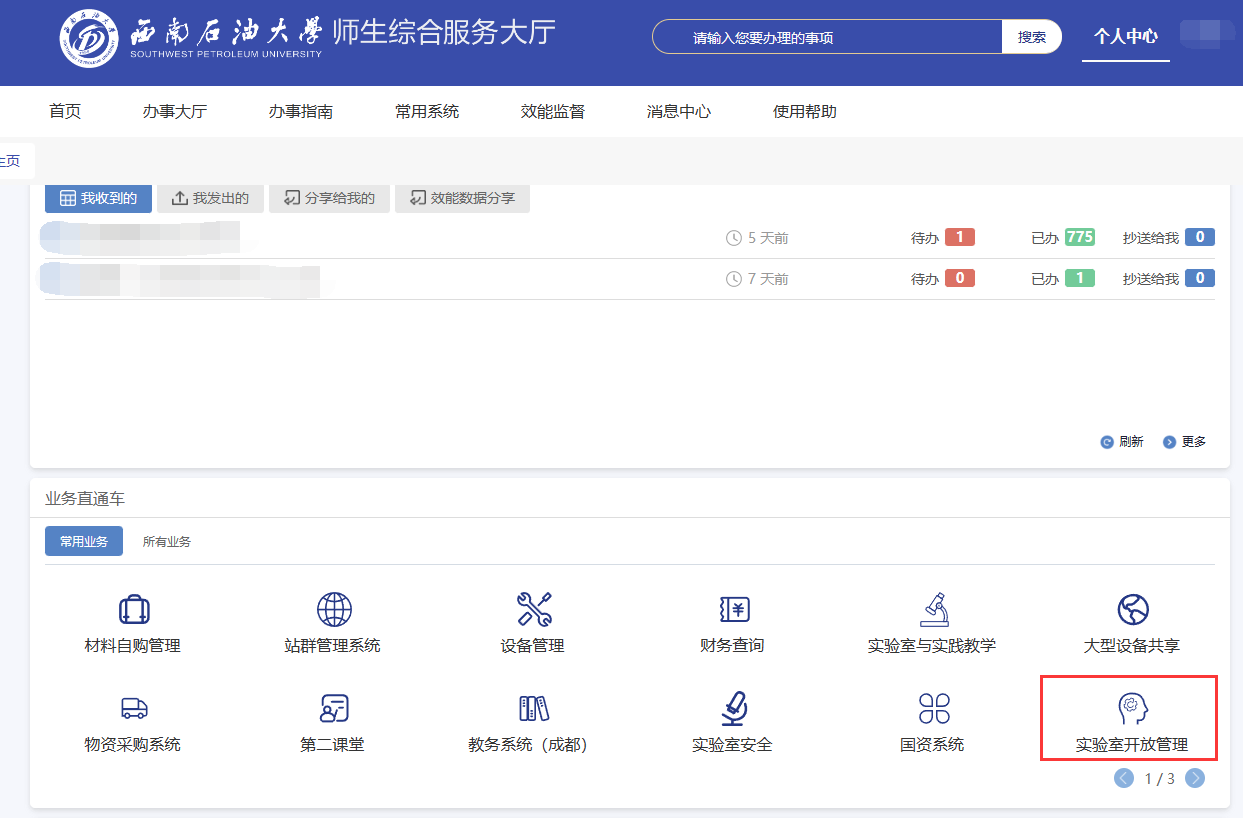Select the 我发出的 tab
Image resolution: width=1243 pixels, height=818 pixels.
(x=210, y=198)
